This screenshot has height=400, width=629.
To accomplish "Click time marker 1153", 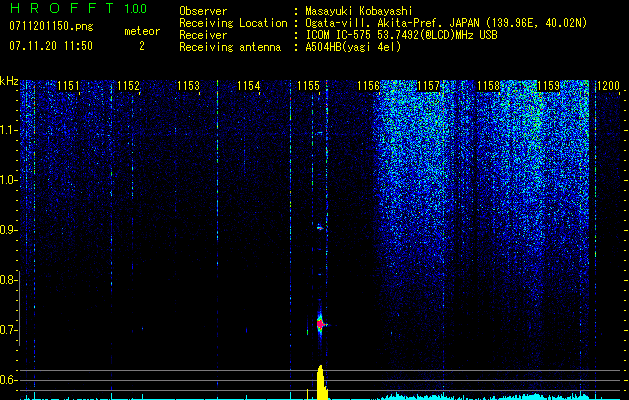I will pos(189,85).
